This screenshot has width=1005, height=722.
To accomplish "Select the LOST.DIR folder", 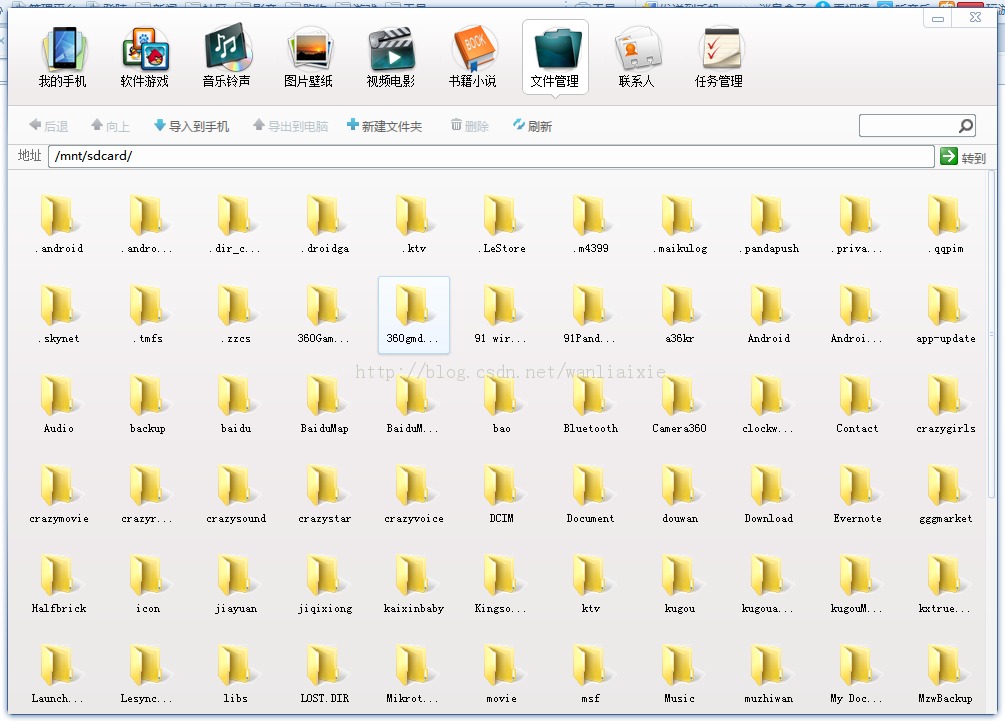I will coord(324,674).
